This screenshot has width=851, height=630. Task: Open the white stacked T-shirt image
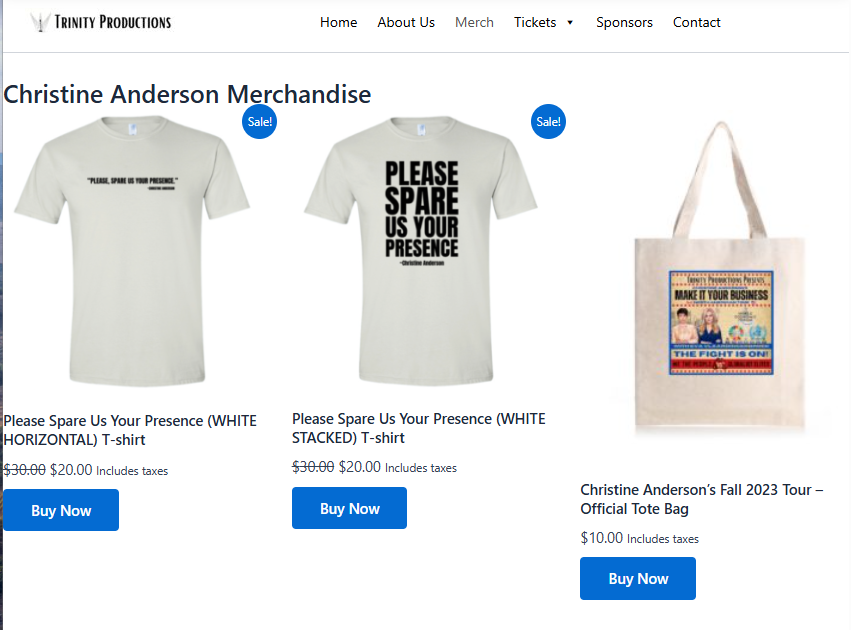421,251
